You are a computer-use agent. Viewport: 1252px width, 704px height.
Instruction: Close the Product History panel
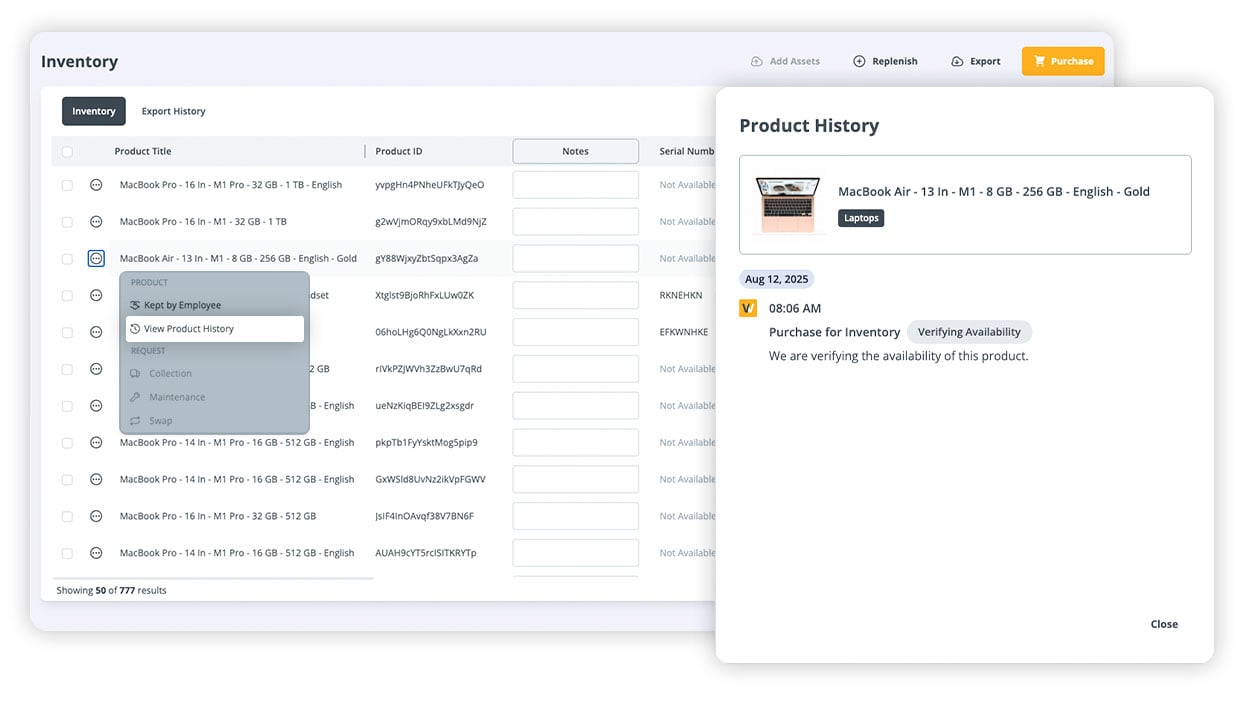point(1164,624)
